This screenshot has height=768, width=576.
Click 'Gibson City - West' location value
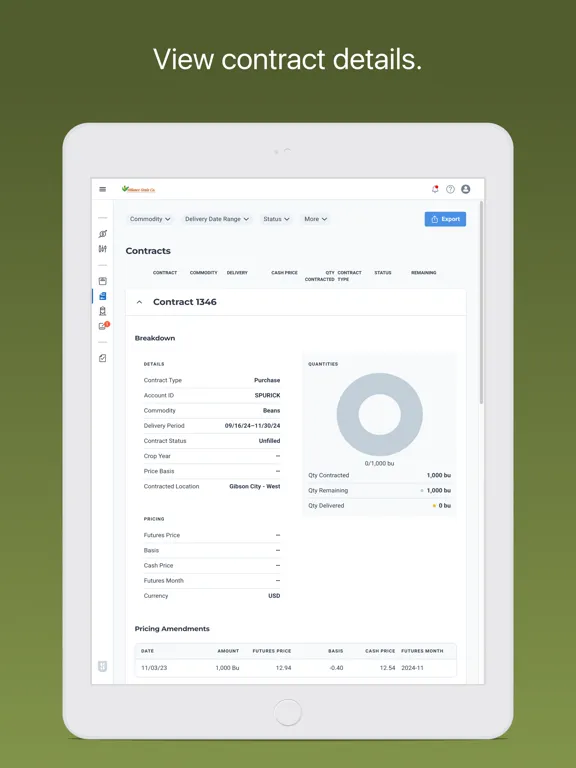pyautogui.click(x=255, y=486)
